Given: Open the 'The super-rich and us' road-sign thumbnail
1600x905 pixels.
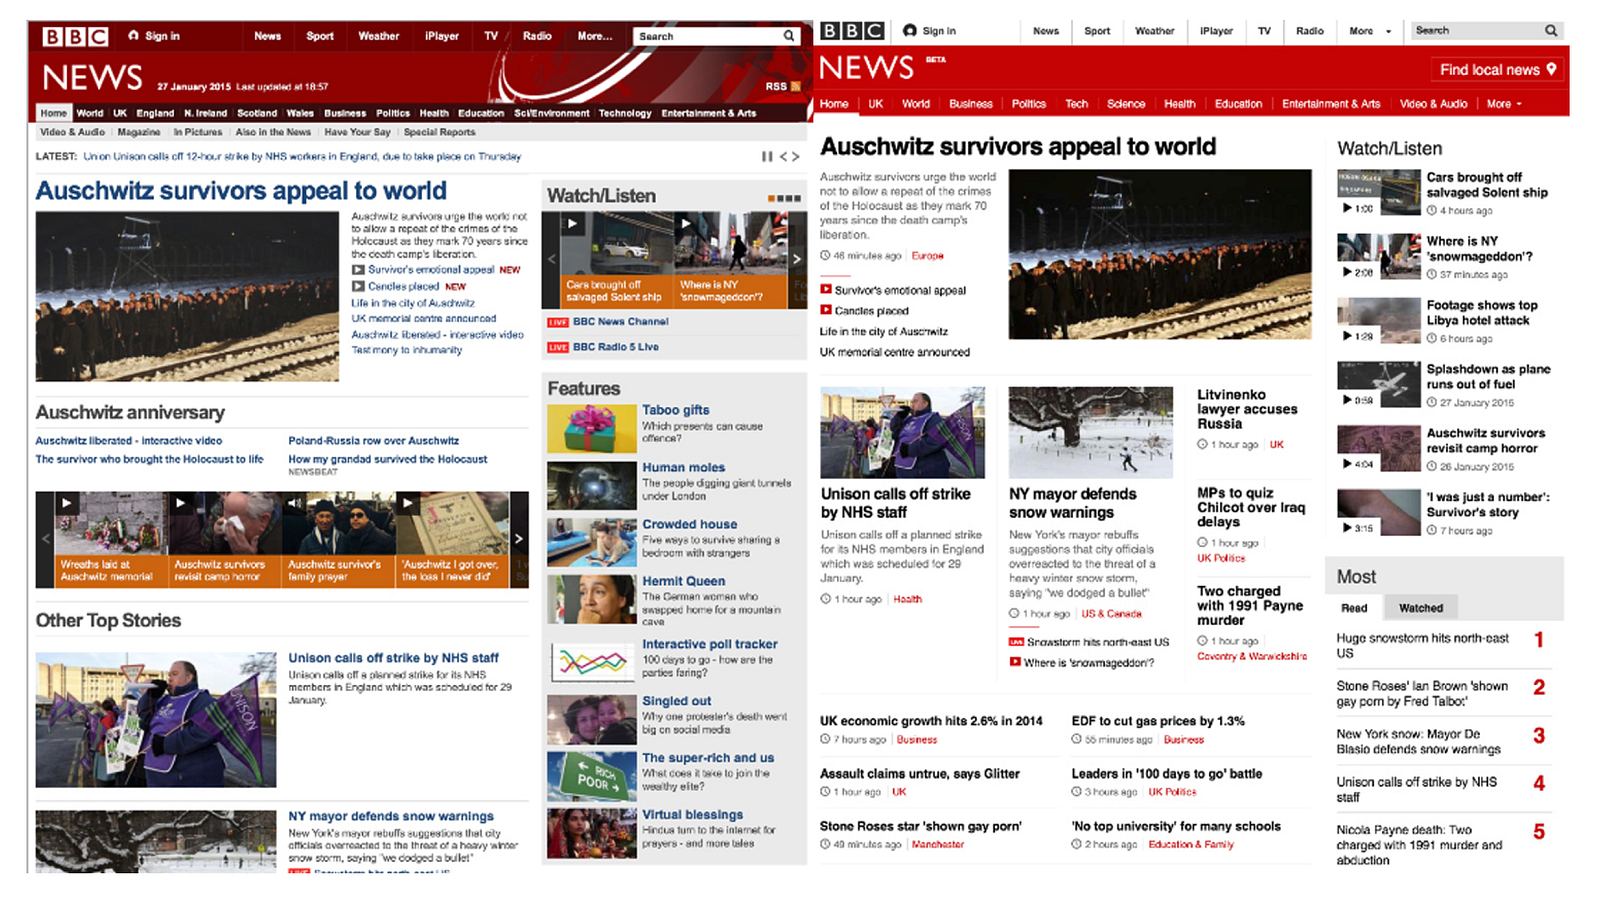Looking at the screenshot, I should [592, 776].
